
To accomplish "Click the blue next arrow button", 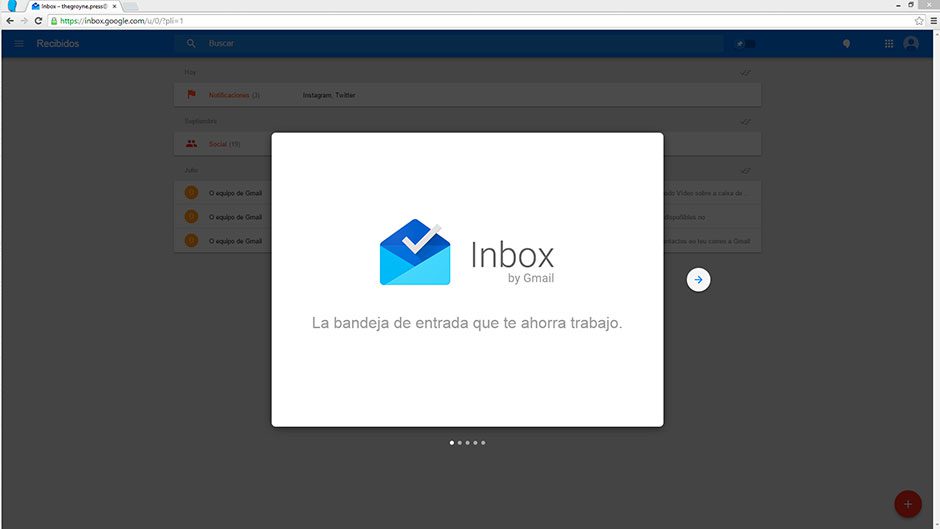I will 698,280.
